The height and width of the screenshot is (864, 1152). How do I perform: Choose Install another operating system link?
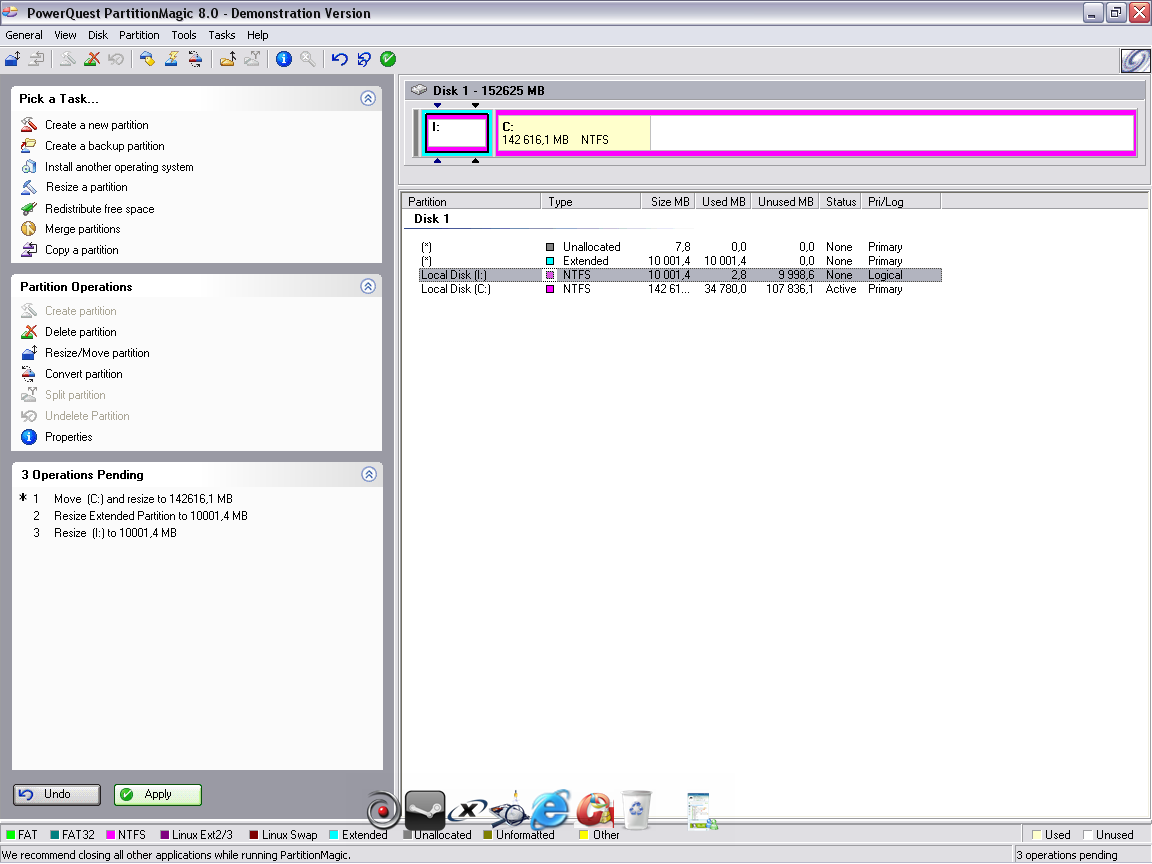(x=119, y=167)
